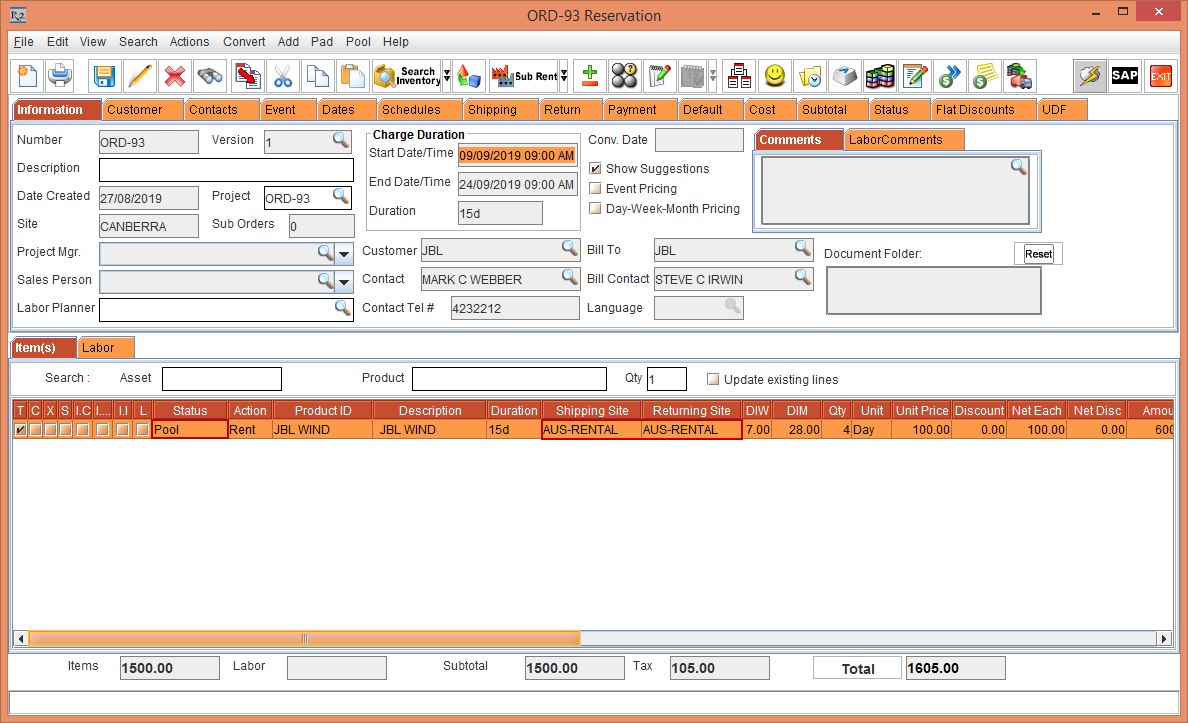1188x723 pixels.
Task: Click the binoculars find icon
Action: tap(210, 76)
